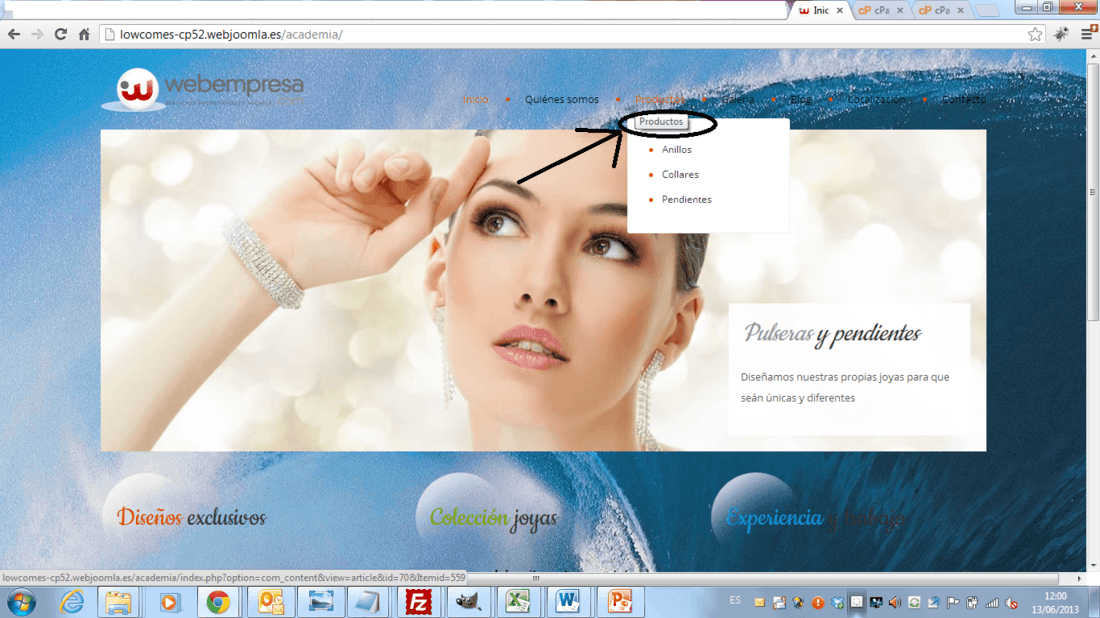Click the horizontal scrollbar right arrow
1100x618 pixels.
1079,579
